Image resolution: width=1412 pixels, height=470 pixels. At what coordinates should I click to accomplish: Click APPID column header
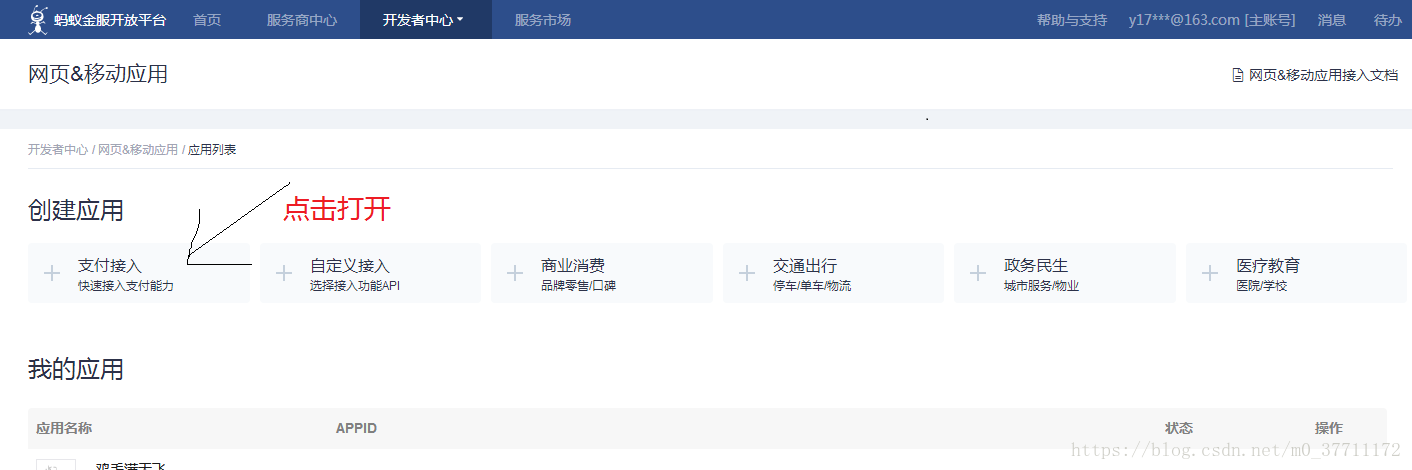pyautogui.click(x=356, y=428)
